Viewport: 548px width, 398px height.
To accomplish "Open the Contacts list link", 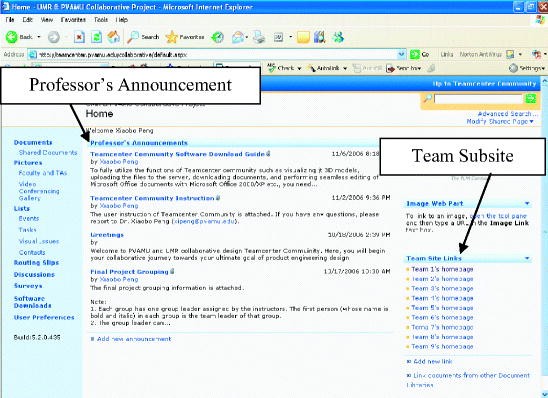I will point(32,252).
